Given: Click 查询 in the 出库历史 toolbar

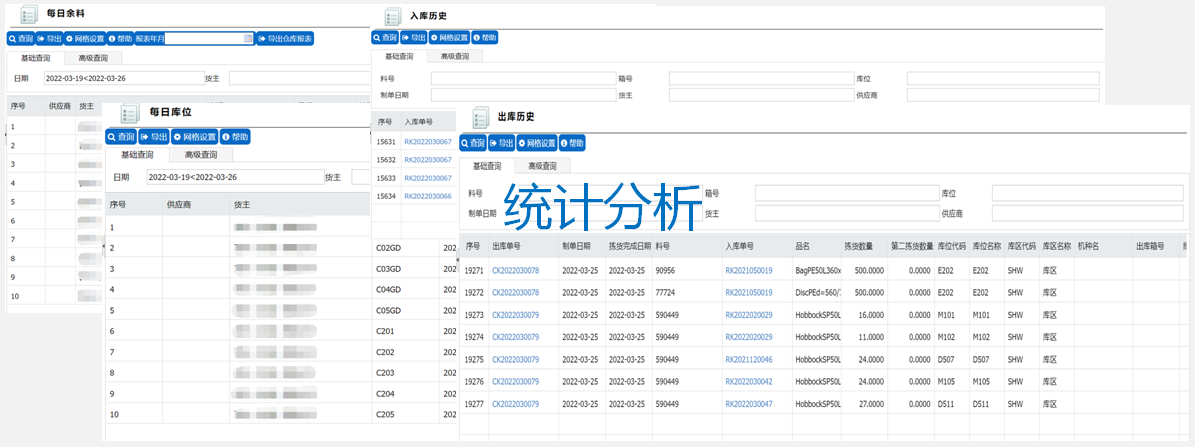Looking at the screenshot, I should [473, 143].
